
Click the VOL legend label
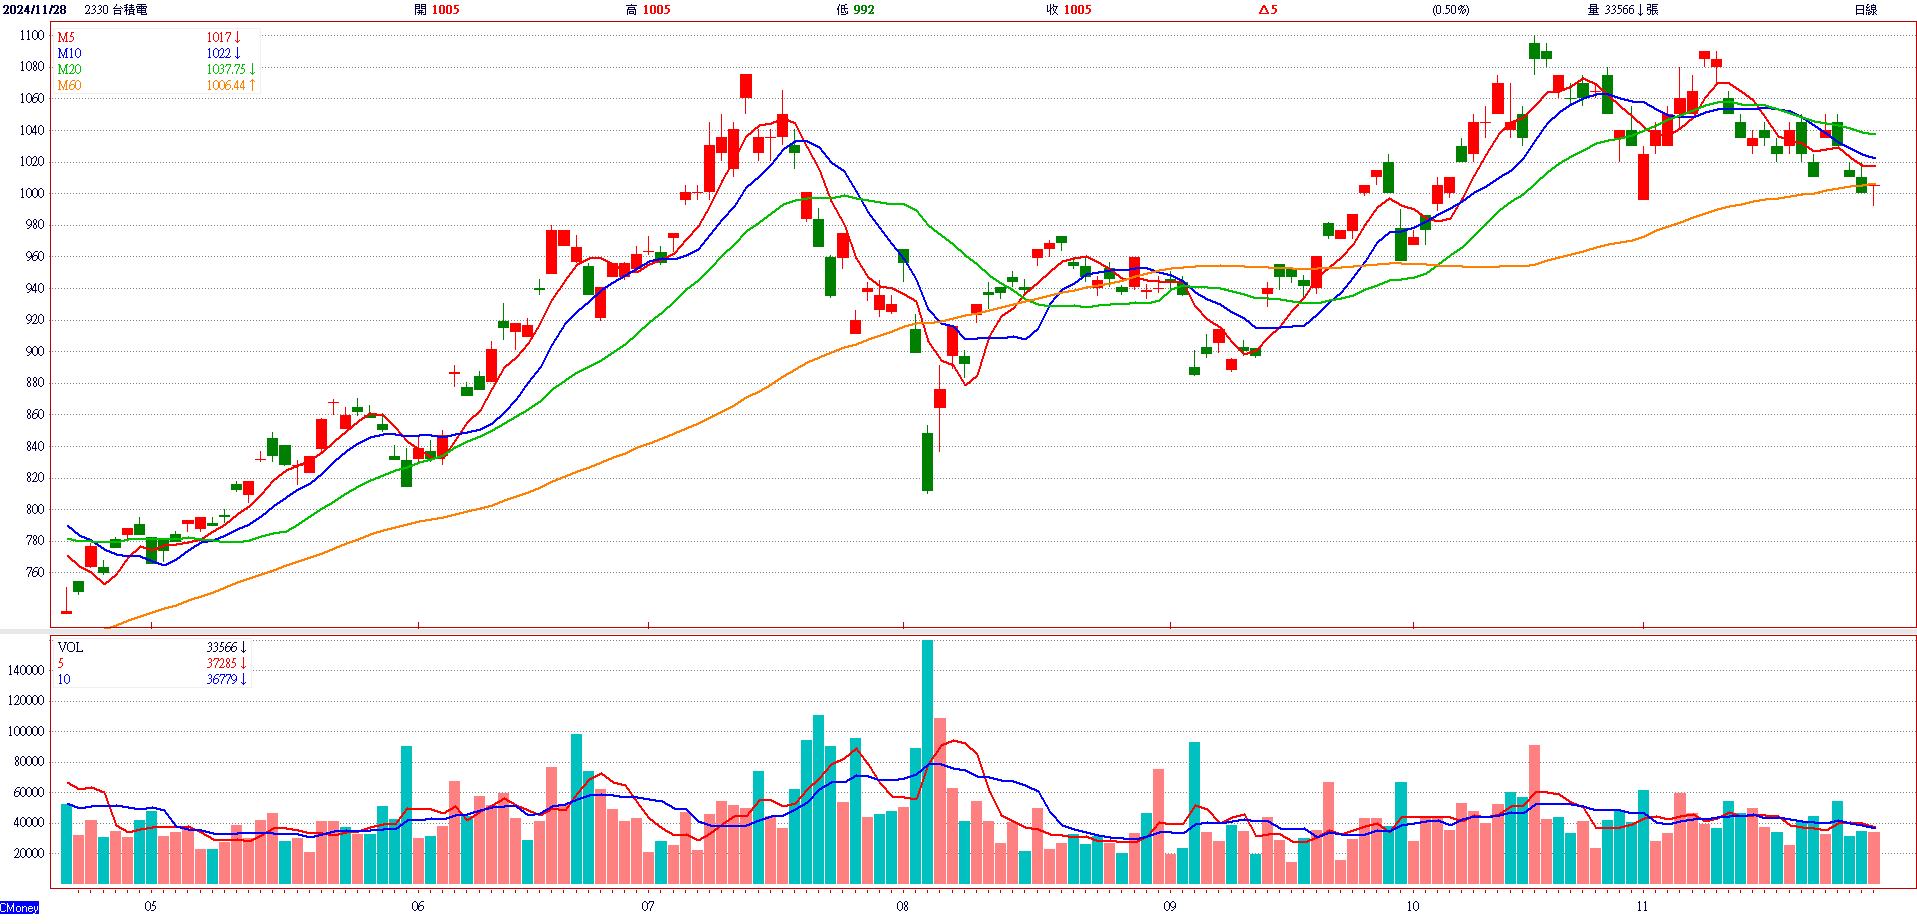pyautogui.click(x=70, y=647)
